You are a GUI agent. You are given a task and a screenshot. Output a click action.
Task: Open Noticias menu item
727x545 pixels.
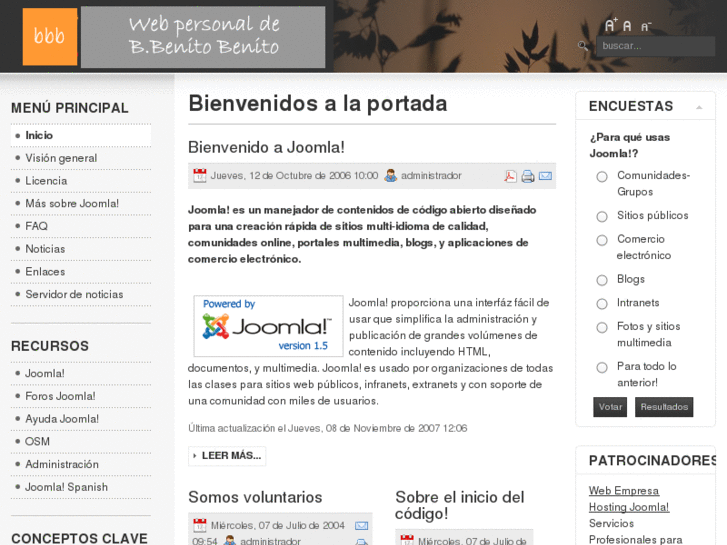[81, 249]
